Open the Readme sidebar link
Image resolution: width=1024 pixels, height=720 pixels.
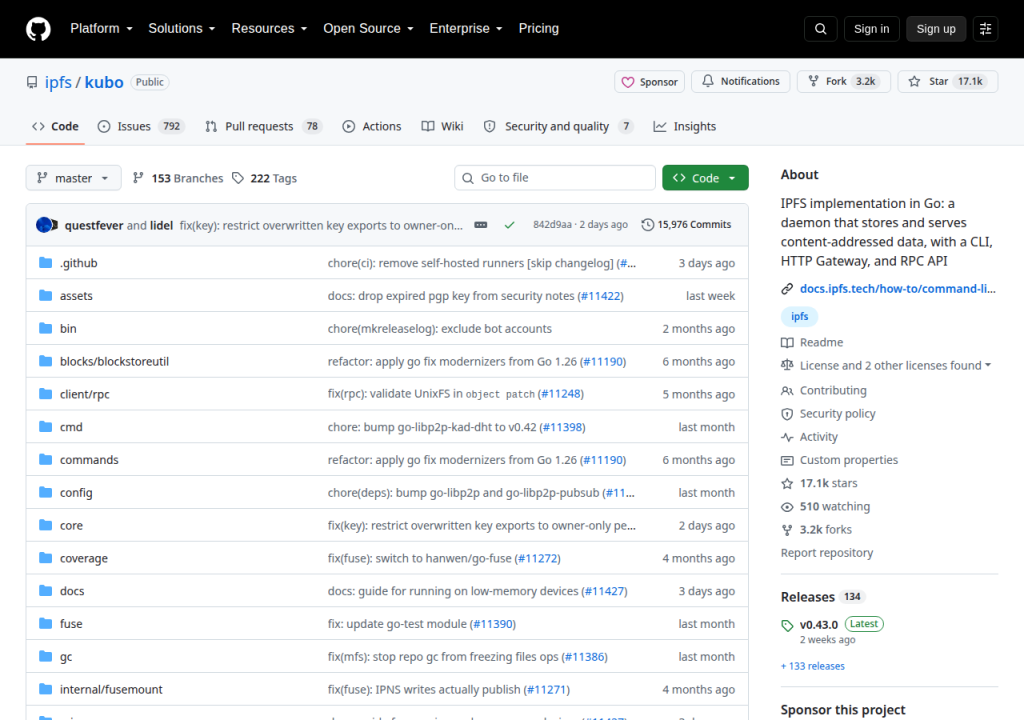coord(812,342)
